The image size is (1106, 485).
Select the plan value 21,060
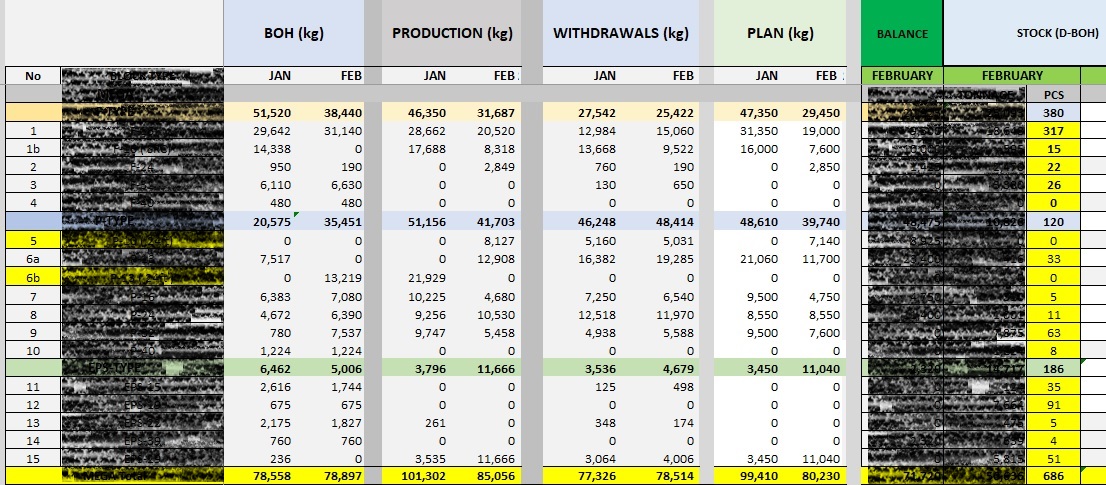pyautogui.click(x=758, y=259)
